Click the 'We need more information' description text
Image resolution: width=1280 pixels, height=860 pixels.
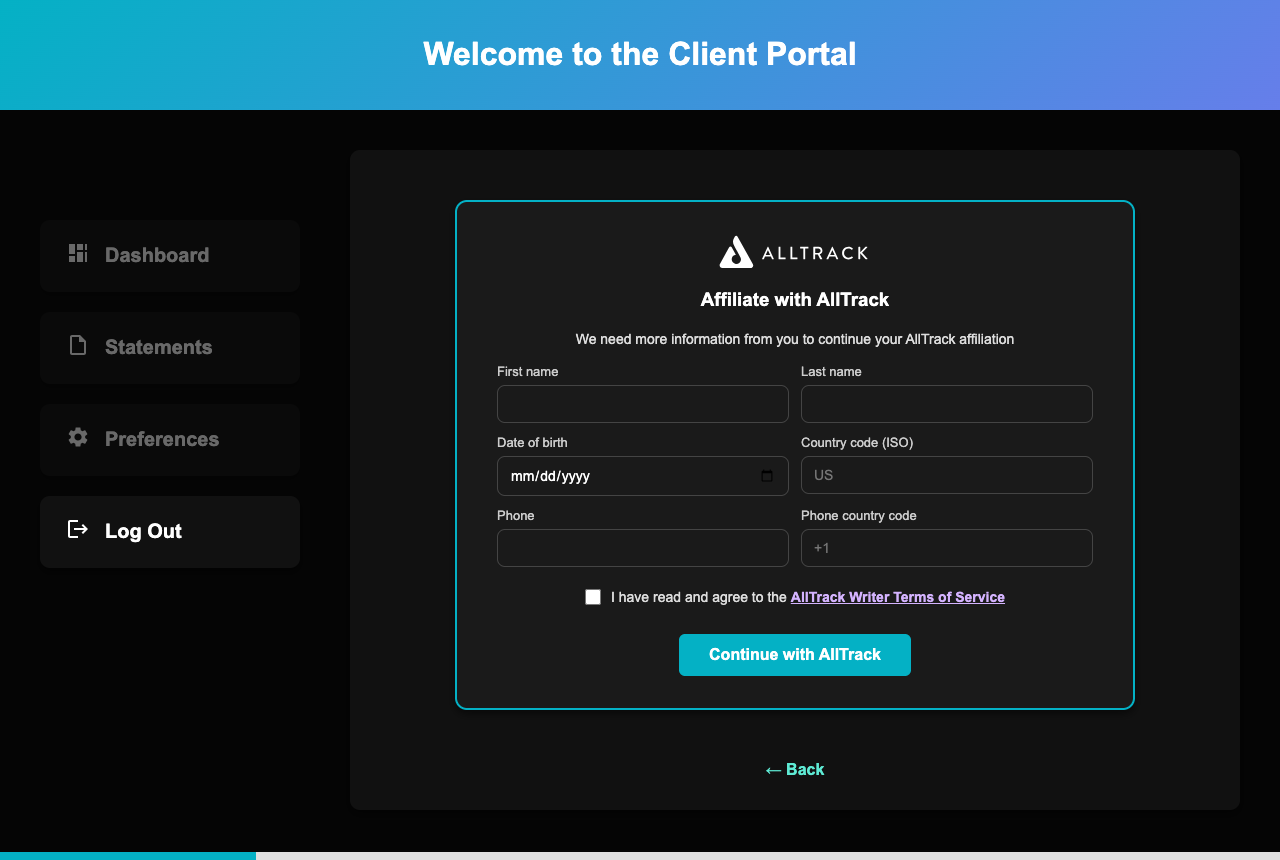795,340
